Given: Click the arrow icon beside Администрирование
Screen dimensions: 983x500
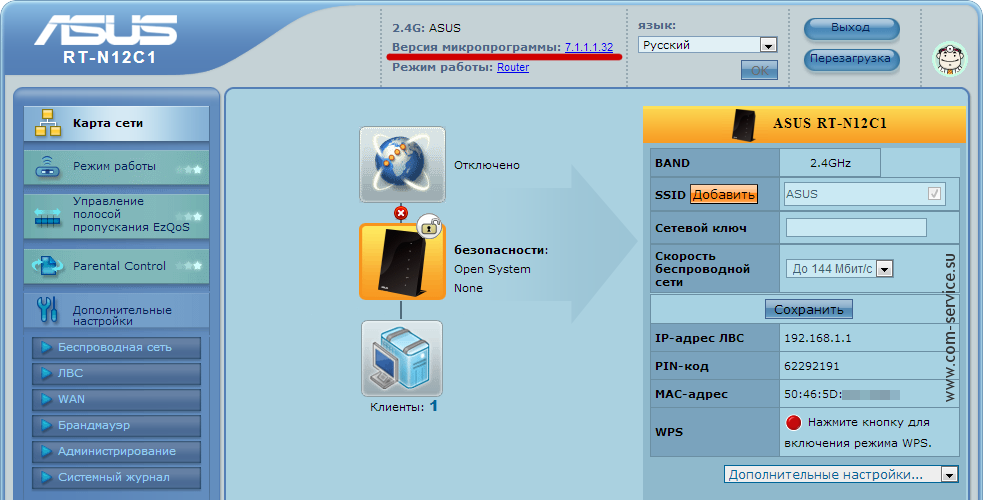Looking at the screenshot, I should pos(46,452).
